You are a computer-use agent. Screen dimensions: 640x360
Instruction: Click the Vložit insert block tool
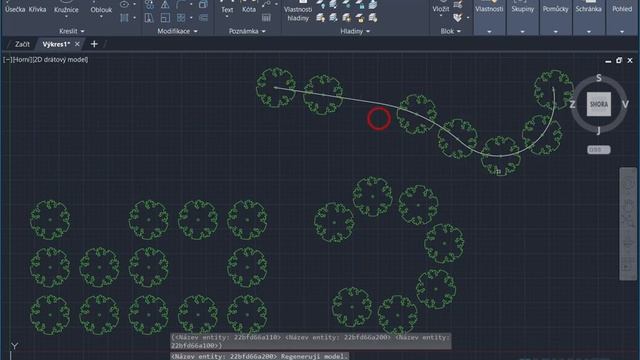click(441, 9)
